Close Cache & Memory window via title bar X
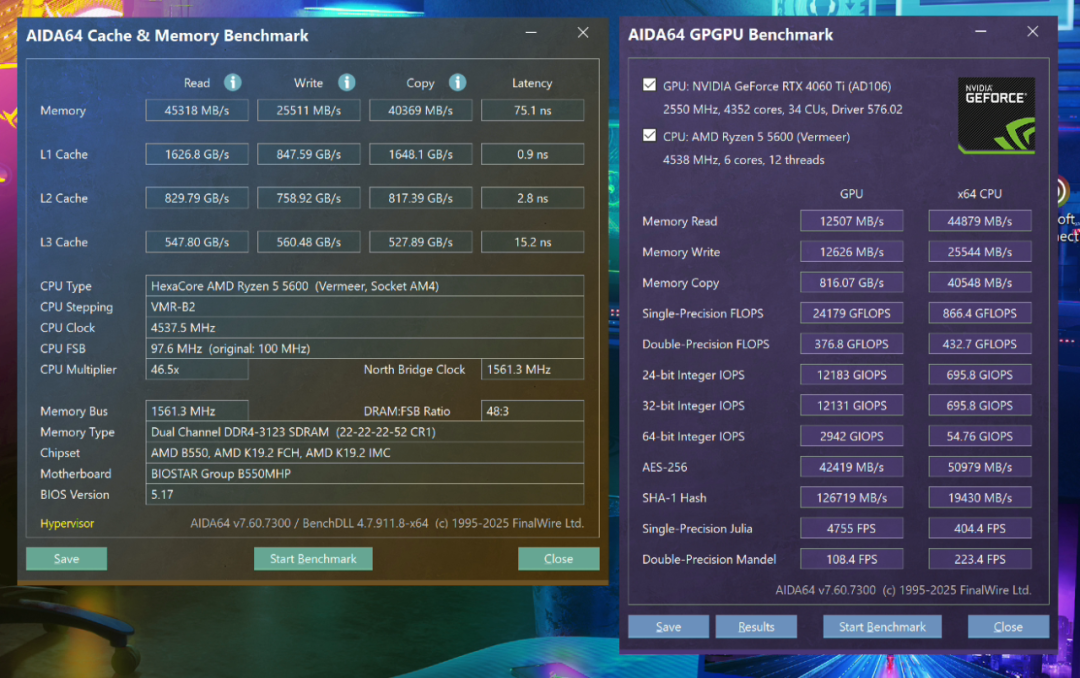The height and width of the screenshot is (678, 1080). (583, 32)
